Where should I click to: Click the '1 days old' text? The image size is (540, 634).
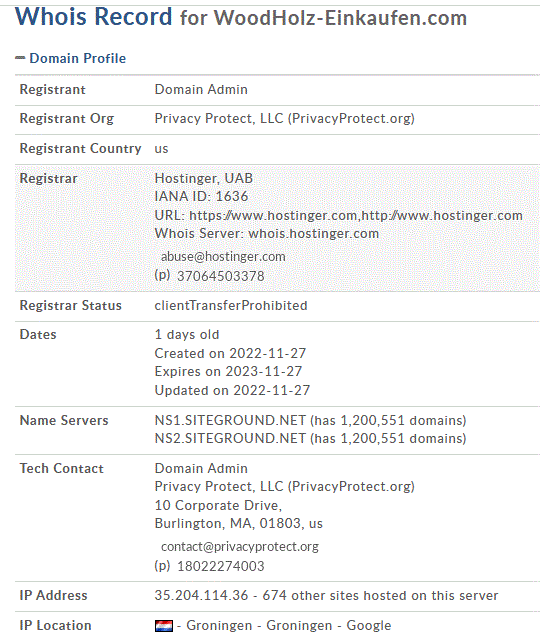click(187, 335)
